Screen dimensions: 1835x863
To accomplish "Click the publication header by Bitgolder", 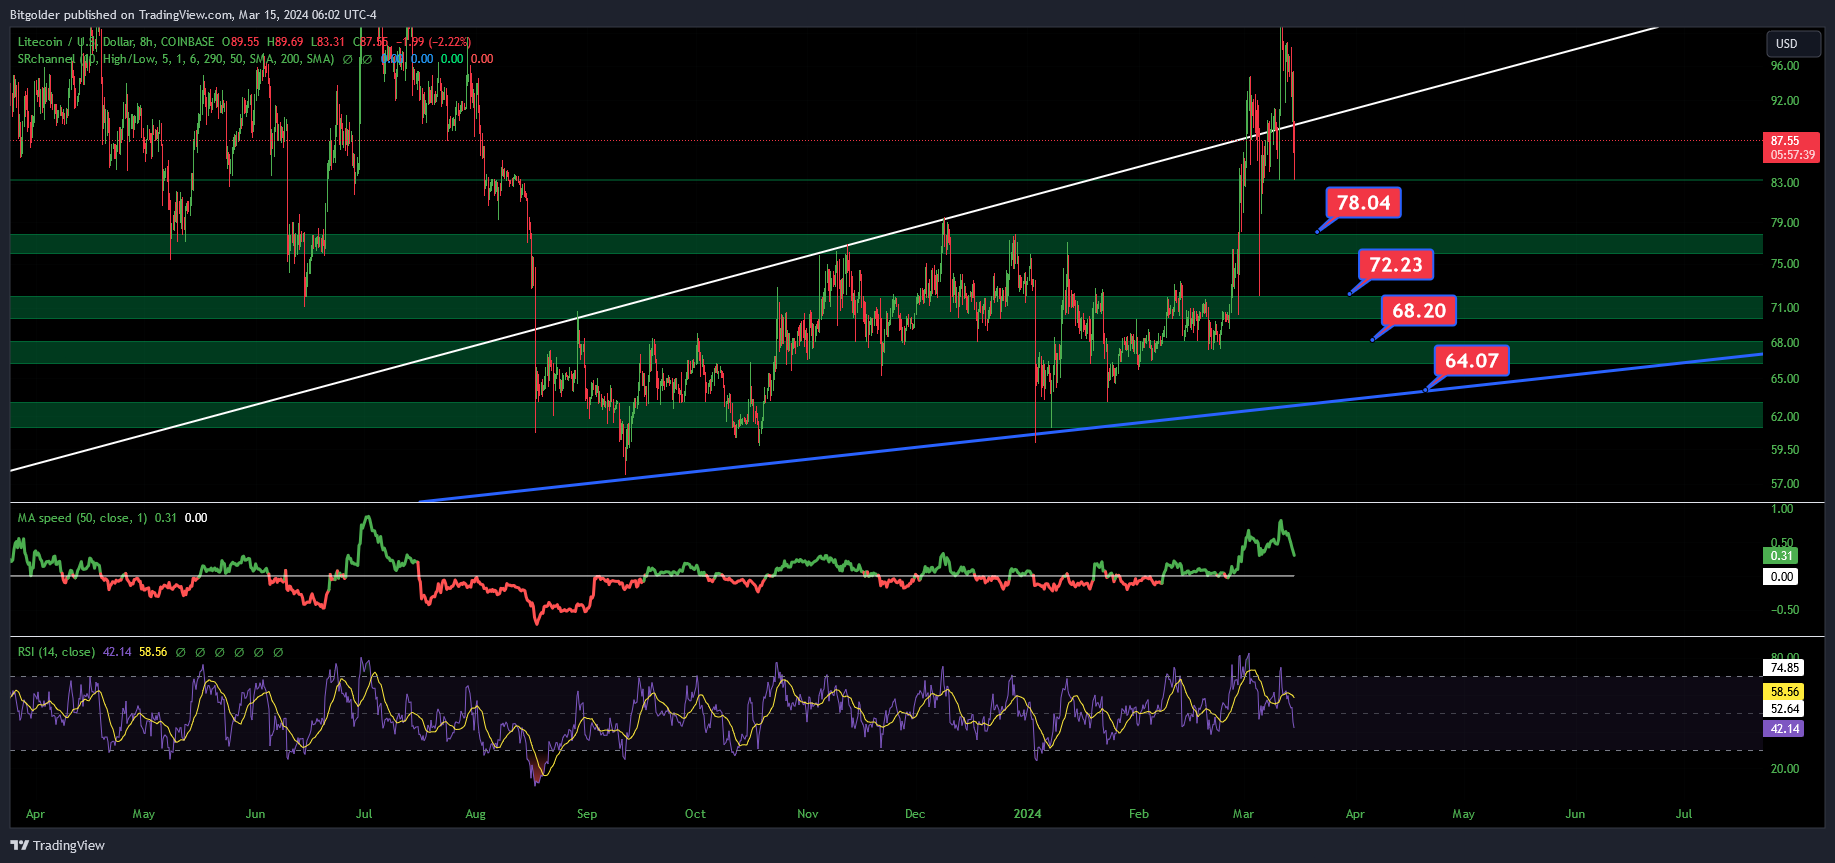I will [x=193, y=14].
